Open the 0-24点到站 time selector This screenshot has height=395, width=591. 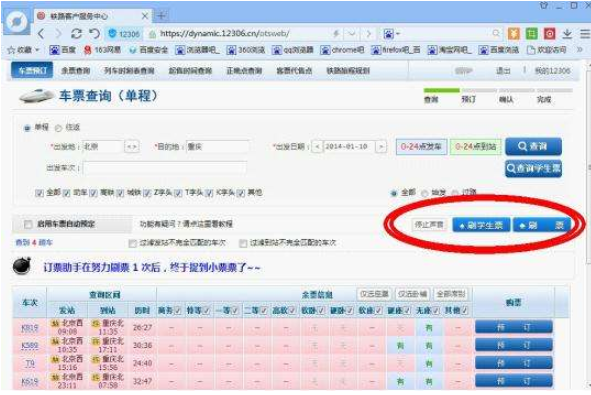pyautogui.click(x=476, y=147)
